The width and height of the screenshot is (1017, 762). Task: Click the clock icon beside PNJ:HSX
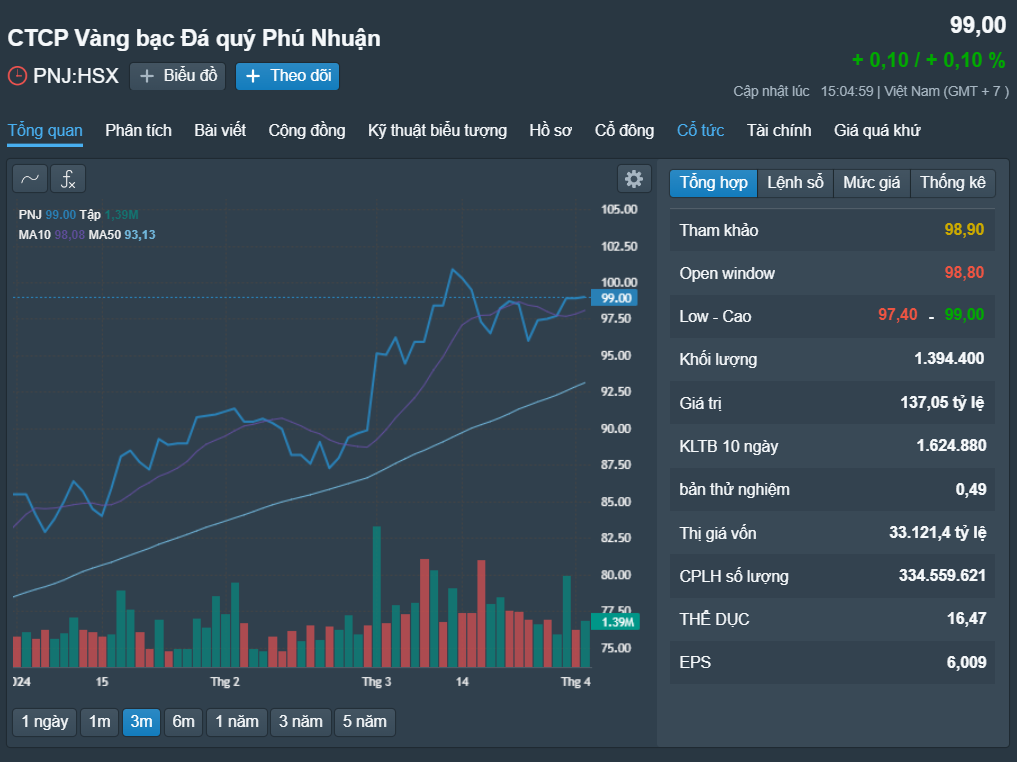coord(17,76)
